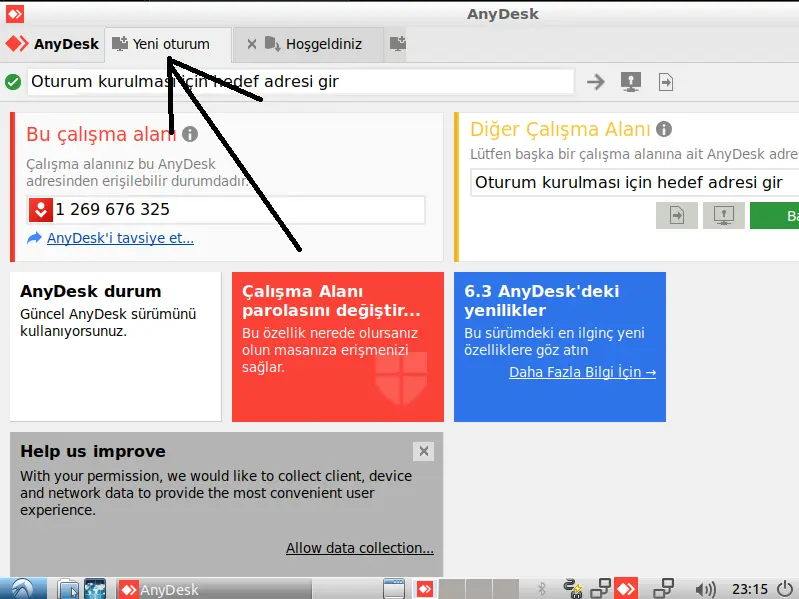The image size is (799, 599).
Task: Select the AnyDesk taskbar window button
Action: (x=214, y=590)
